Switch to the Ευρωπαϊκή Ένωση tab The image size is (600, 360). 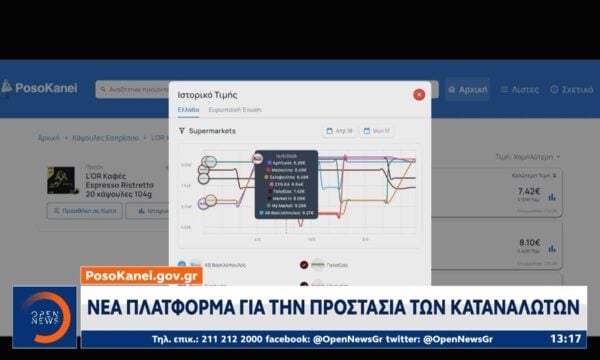coord(235,110)
